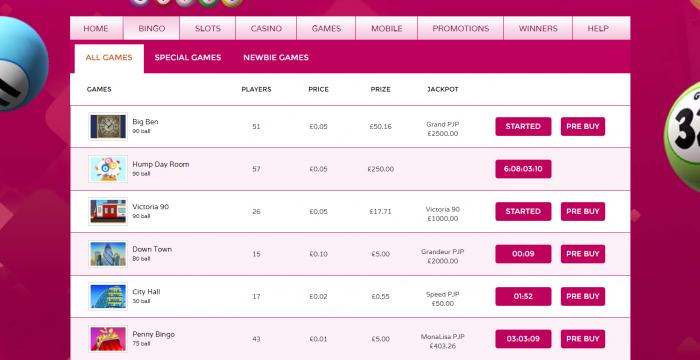Click the £0.01 price value

click(318, 339)
